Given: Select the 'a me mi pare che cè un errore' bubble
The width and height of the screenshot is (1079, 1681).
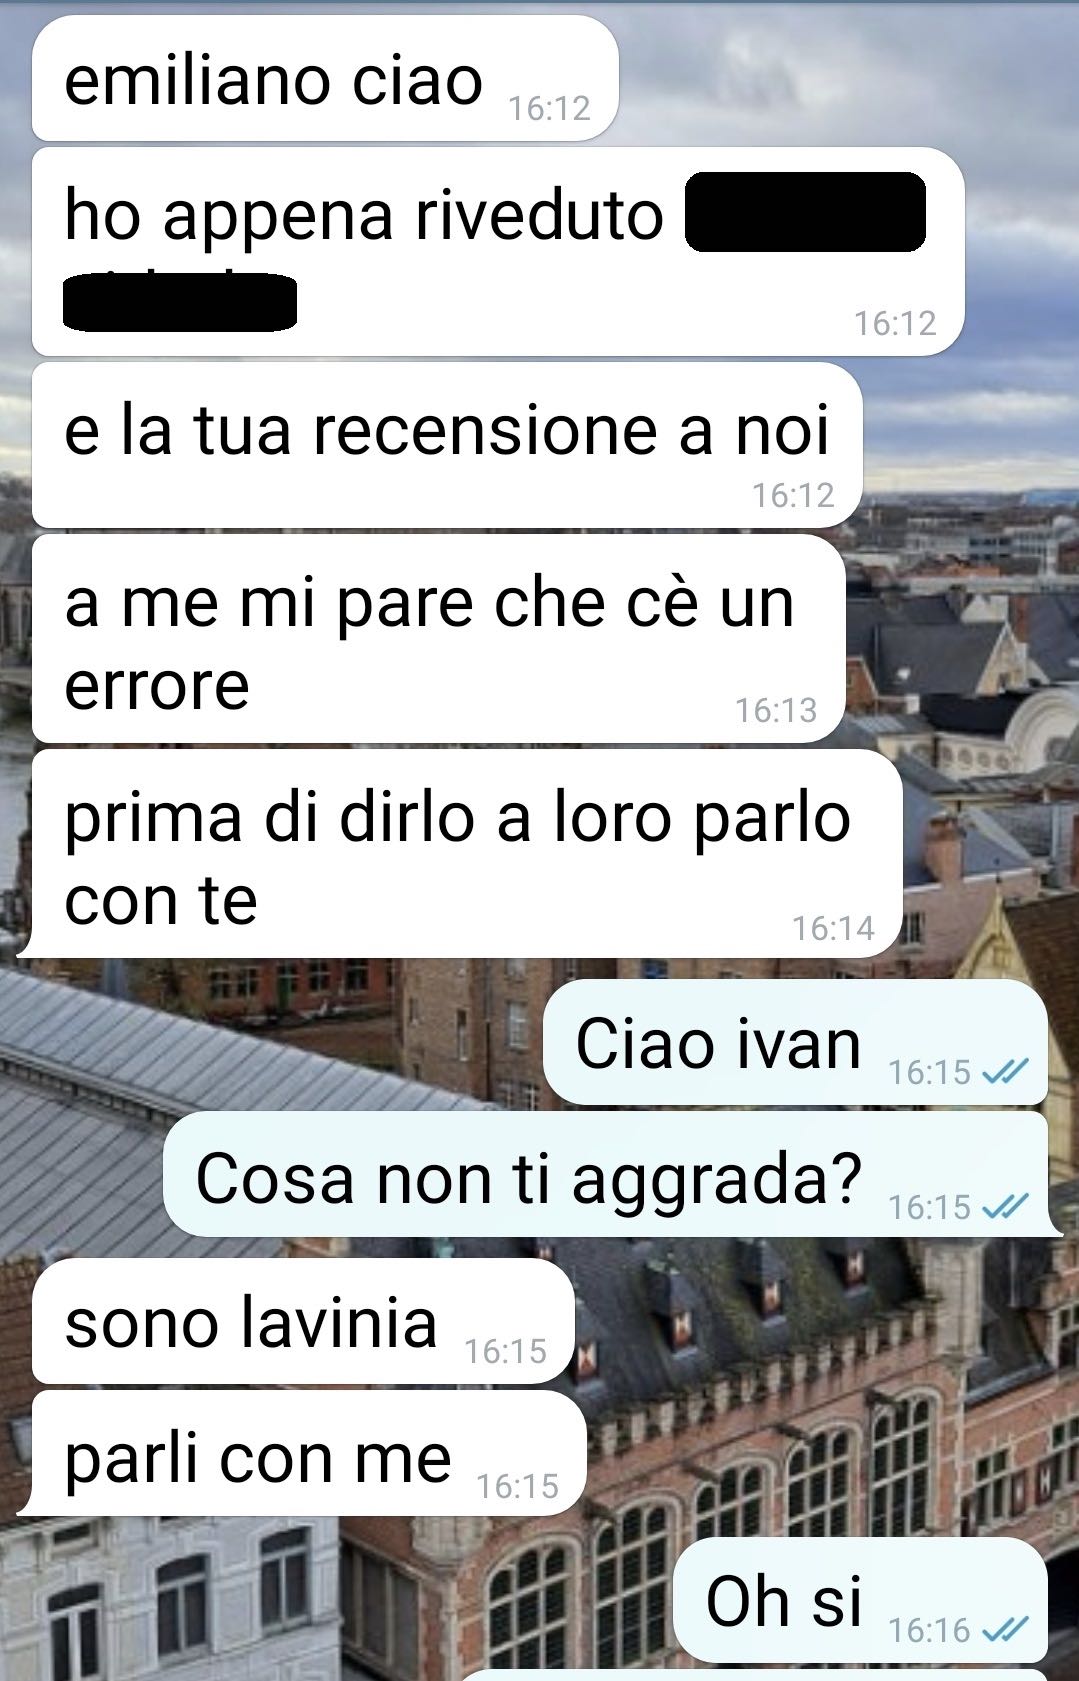Looking at the screenshot, I should pos(439,639).
